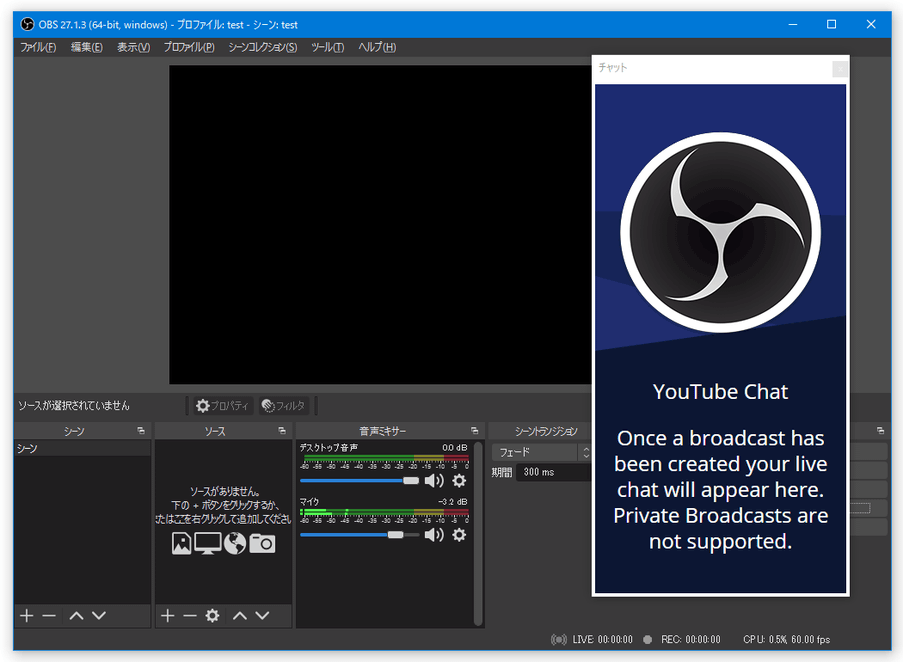Minimize the OBS window
The height and width of the screenshot is (662, 903).
[793, 24]
